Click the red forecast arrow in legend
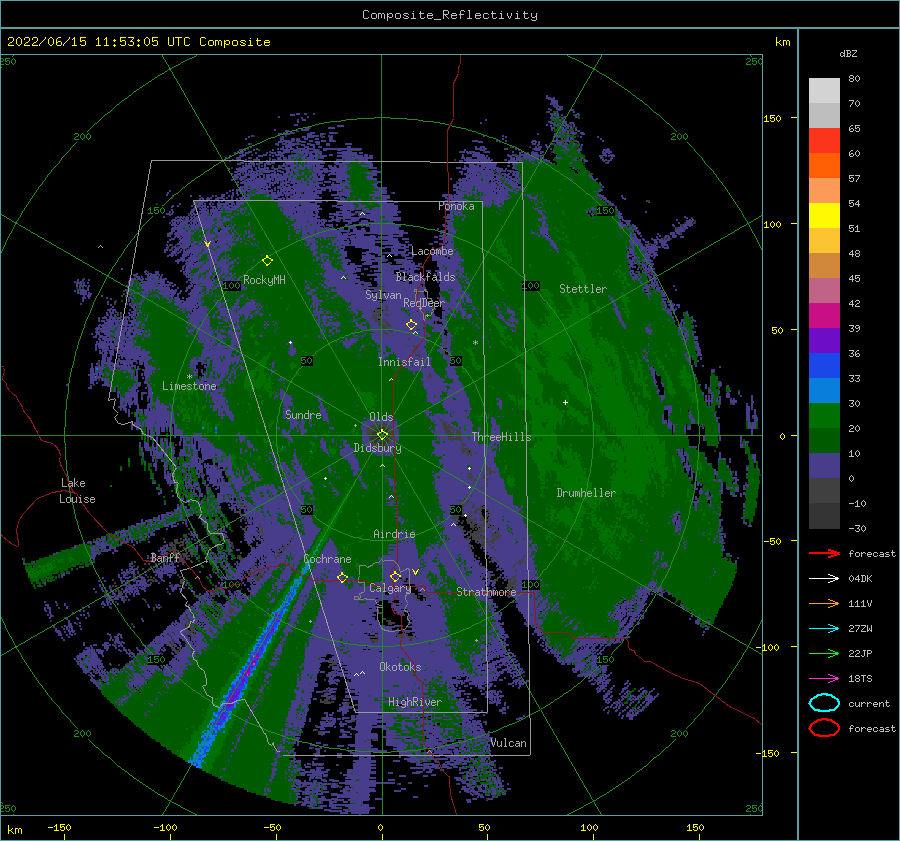 (x=824, y=553)
